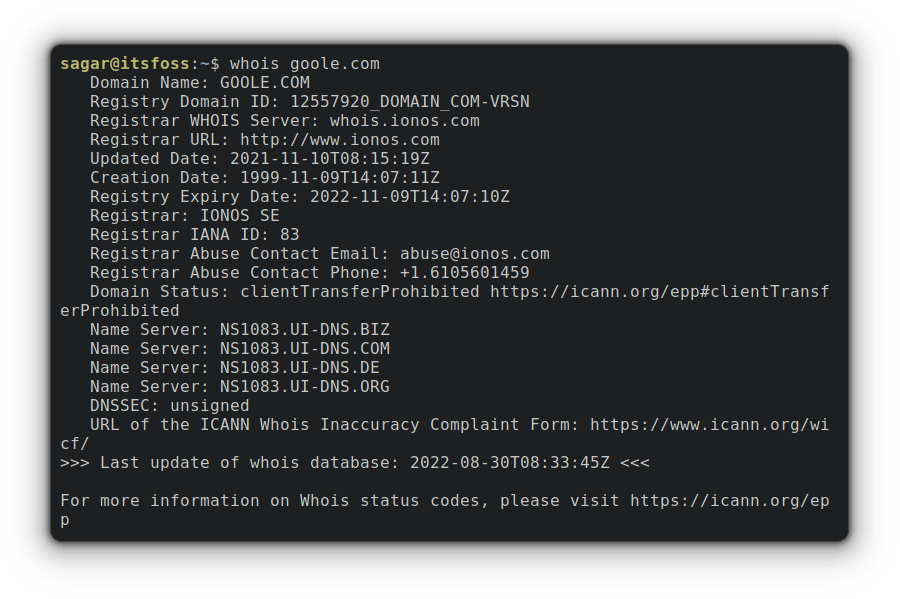Click the Registrar IONOS SE line
This screenshot has height=599, width=900.
[185, 216]
